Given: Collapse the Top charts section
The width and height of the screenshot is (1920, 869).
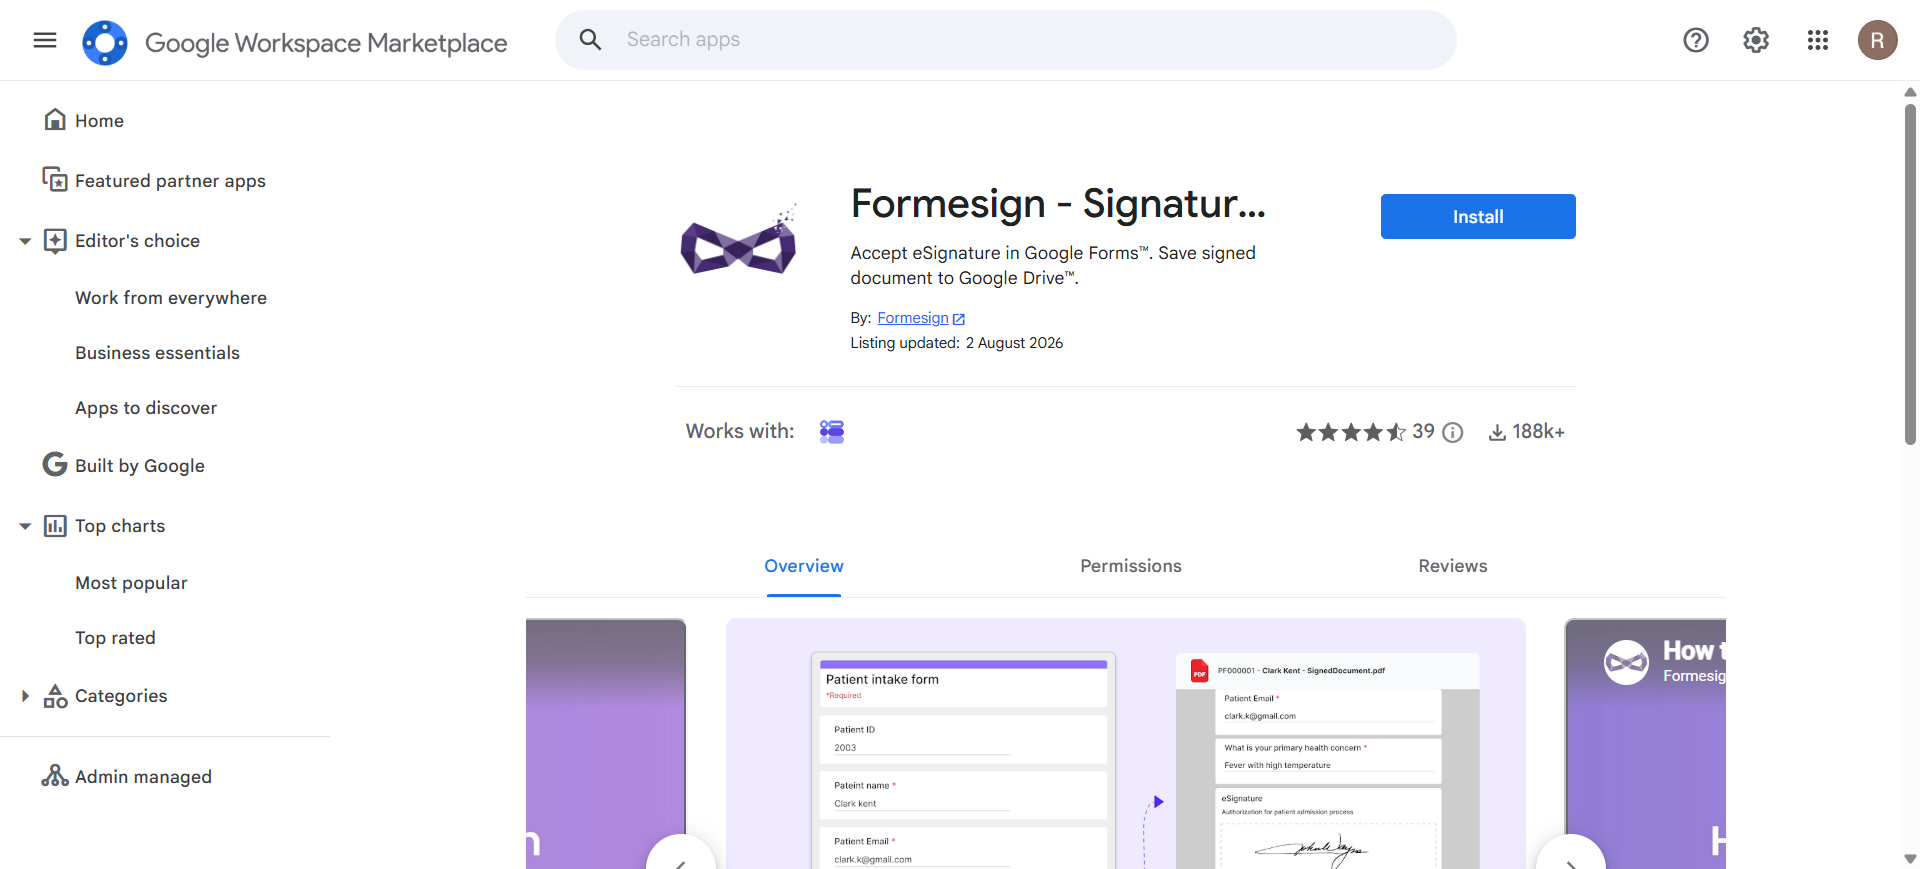Looking at the screenshot, I should (x=25, y=526).
